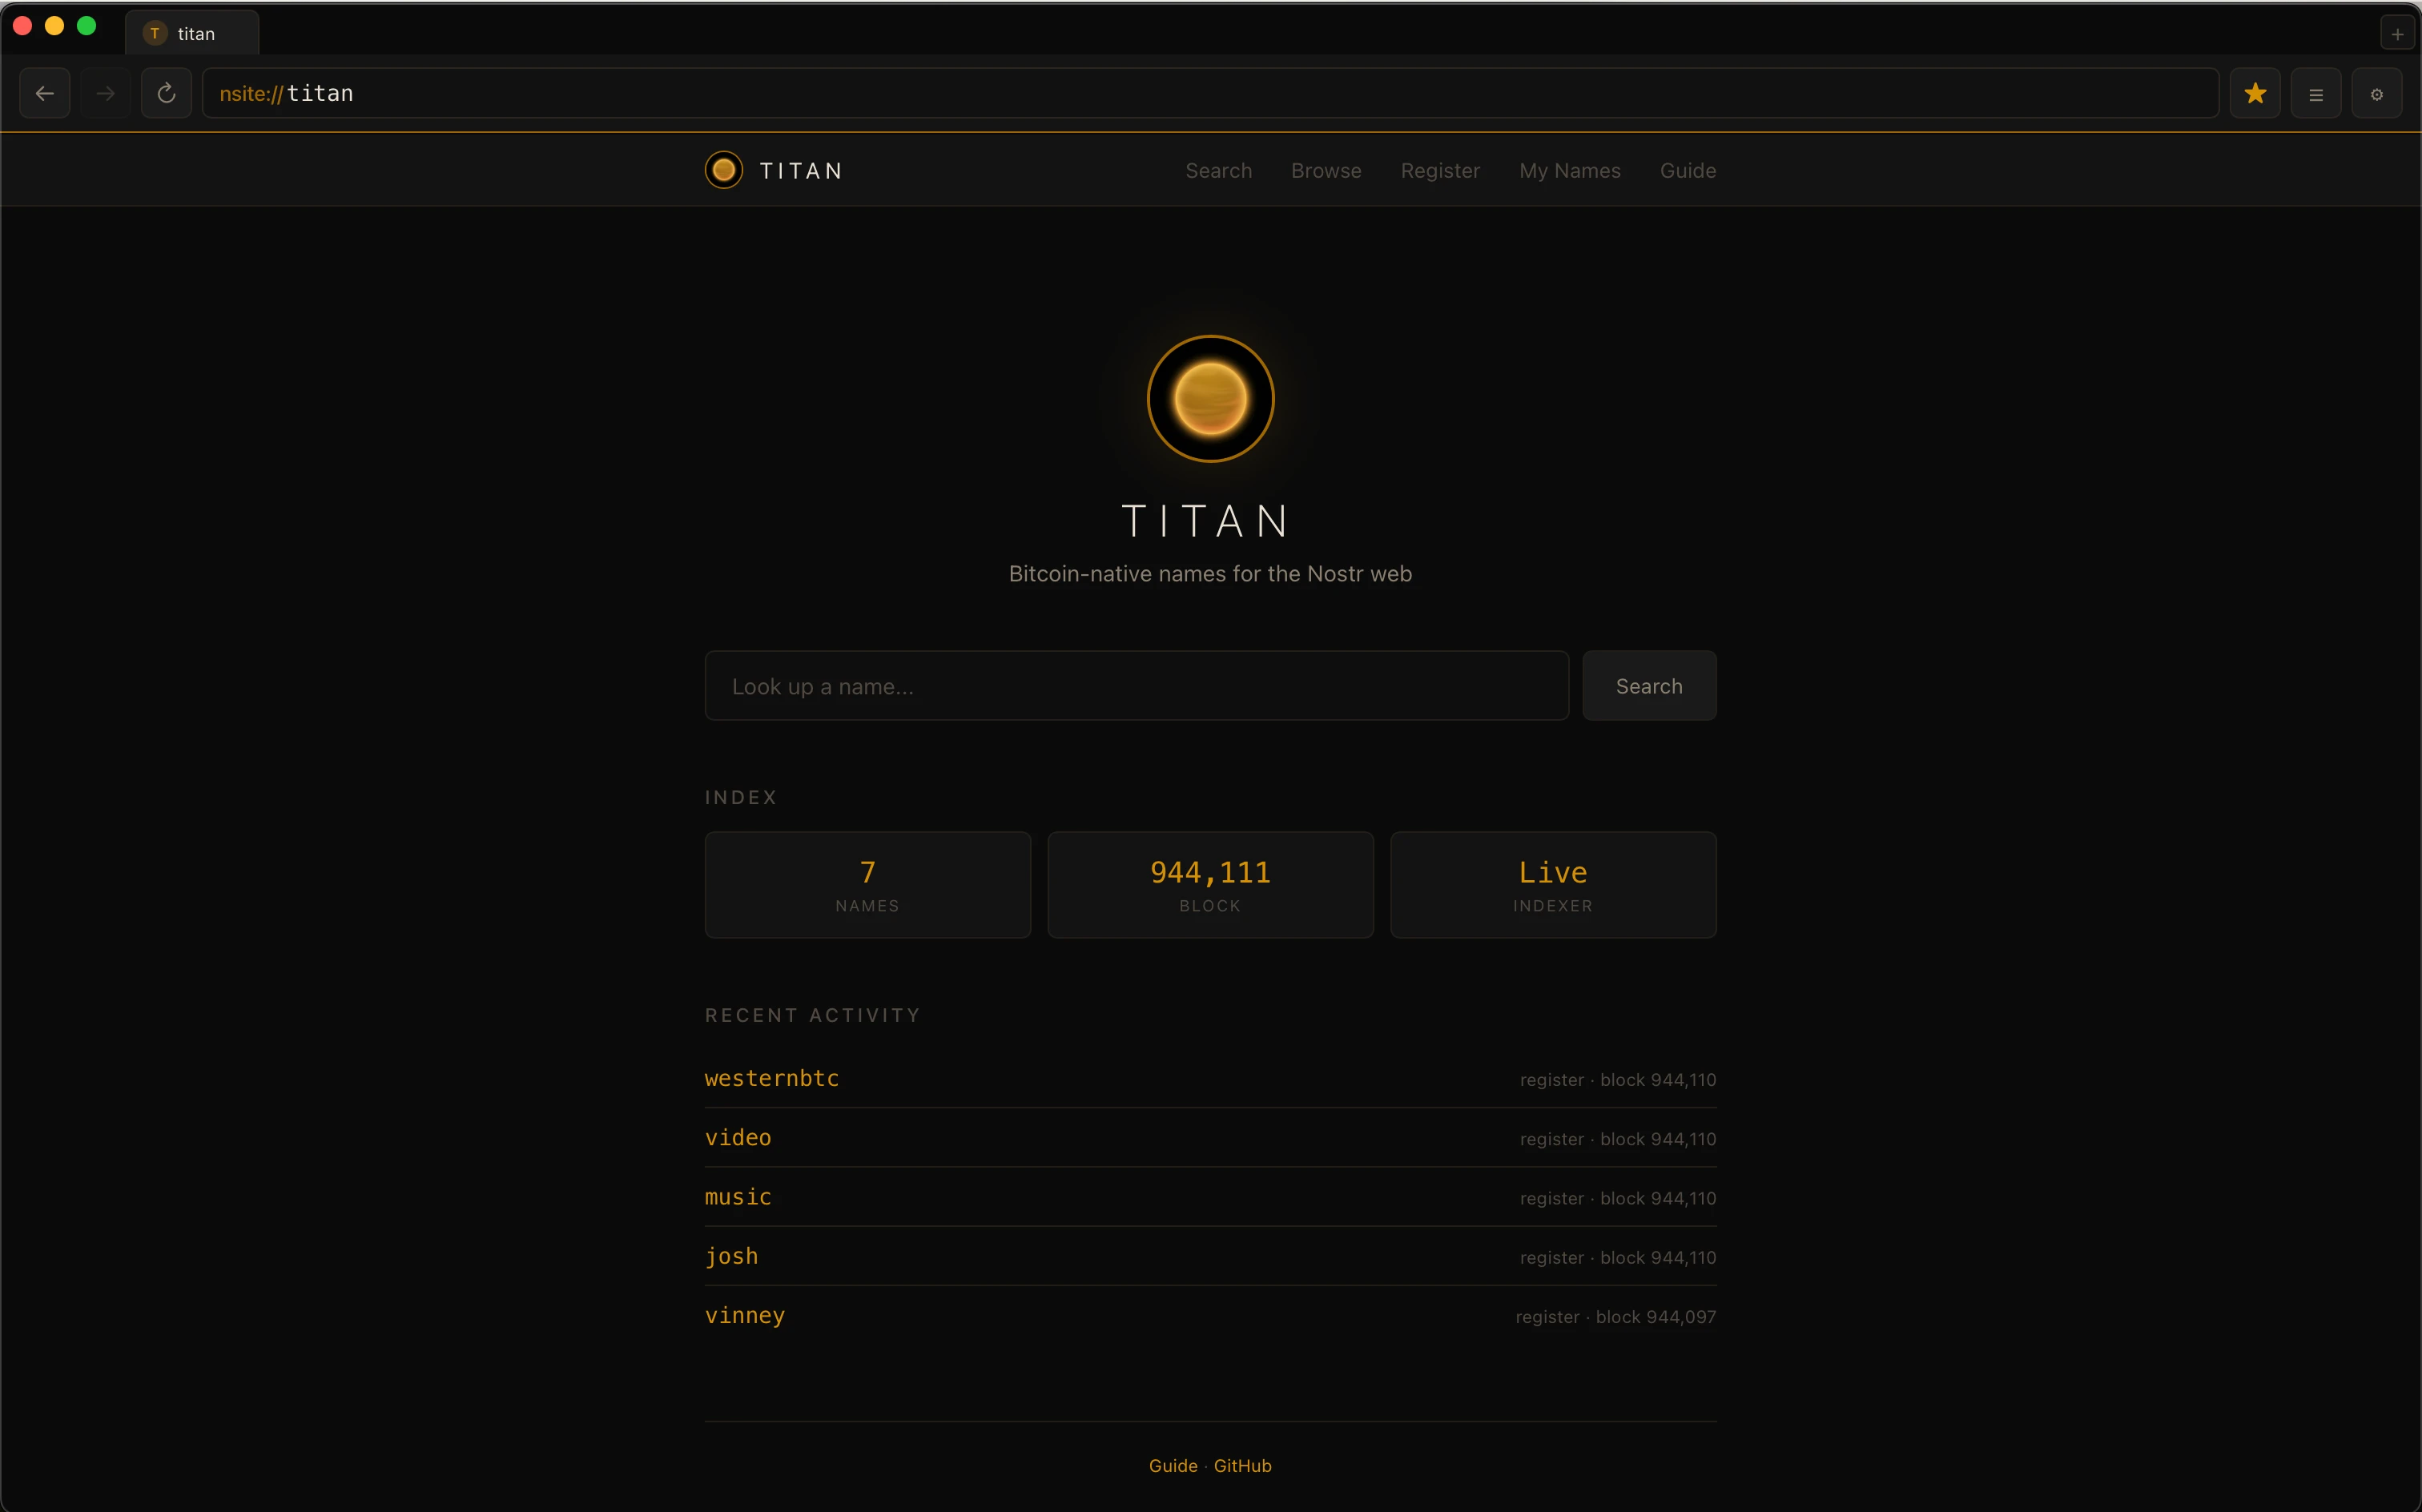Click the nsite://titan address bar

coord(1210,93)
